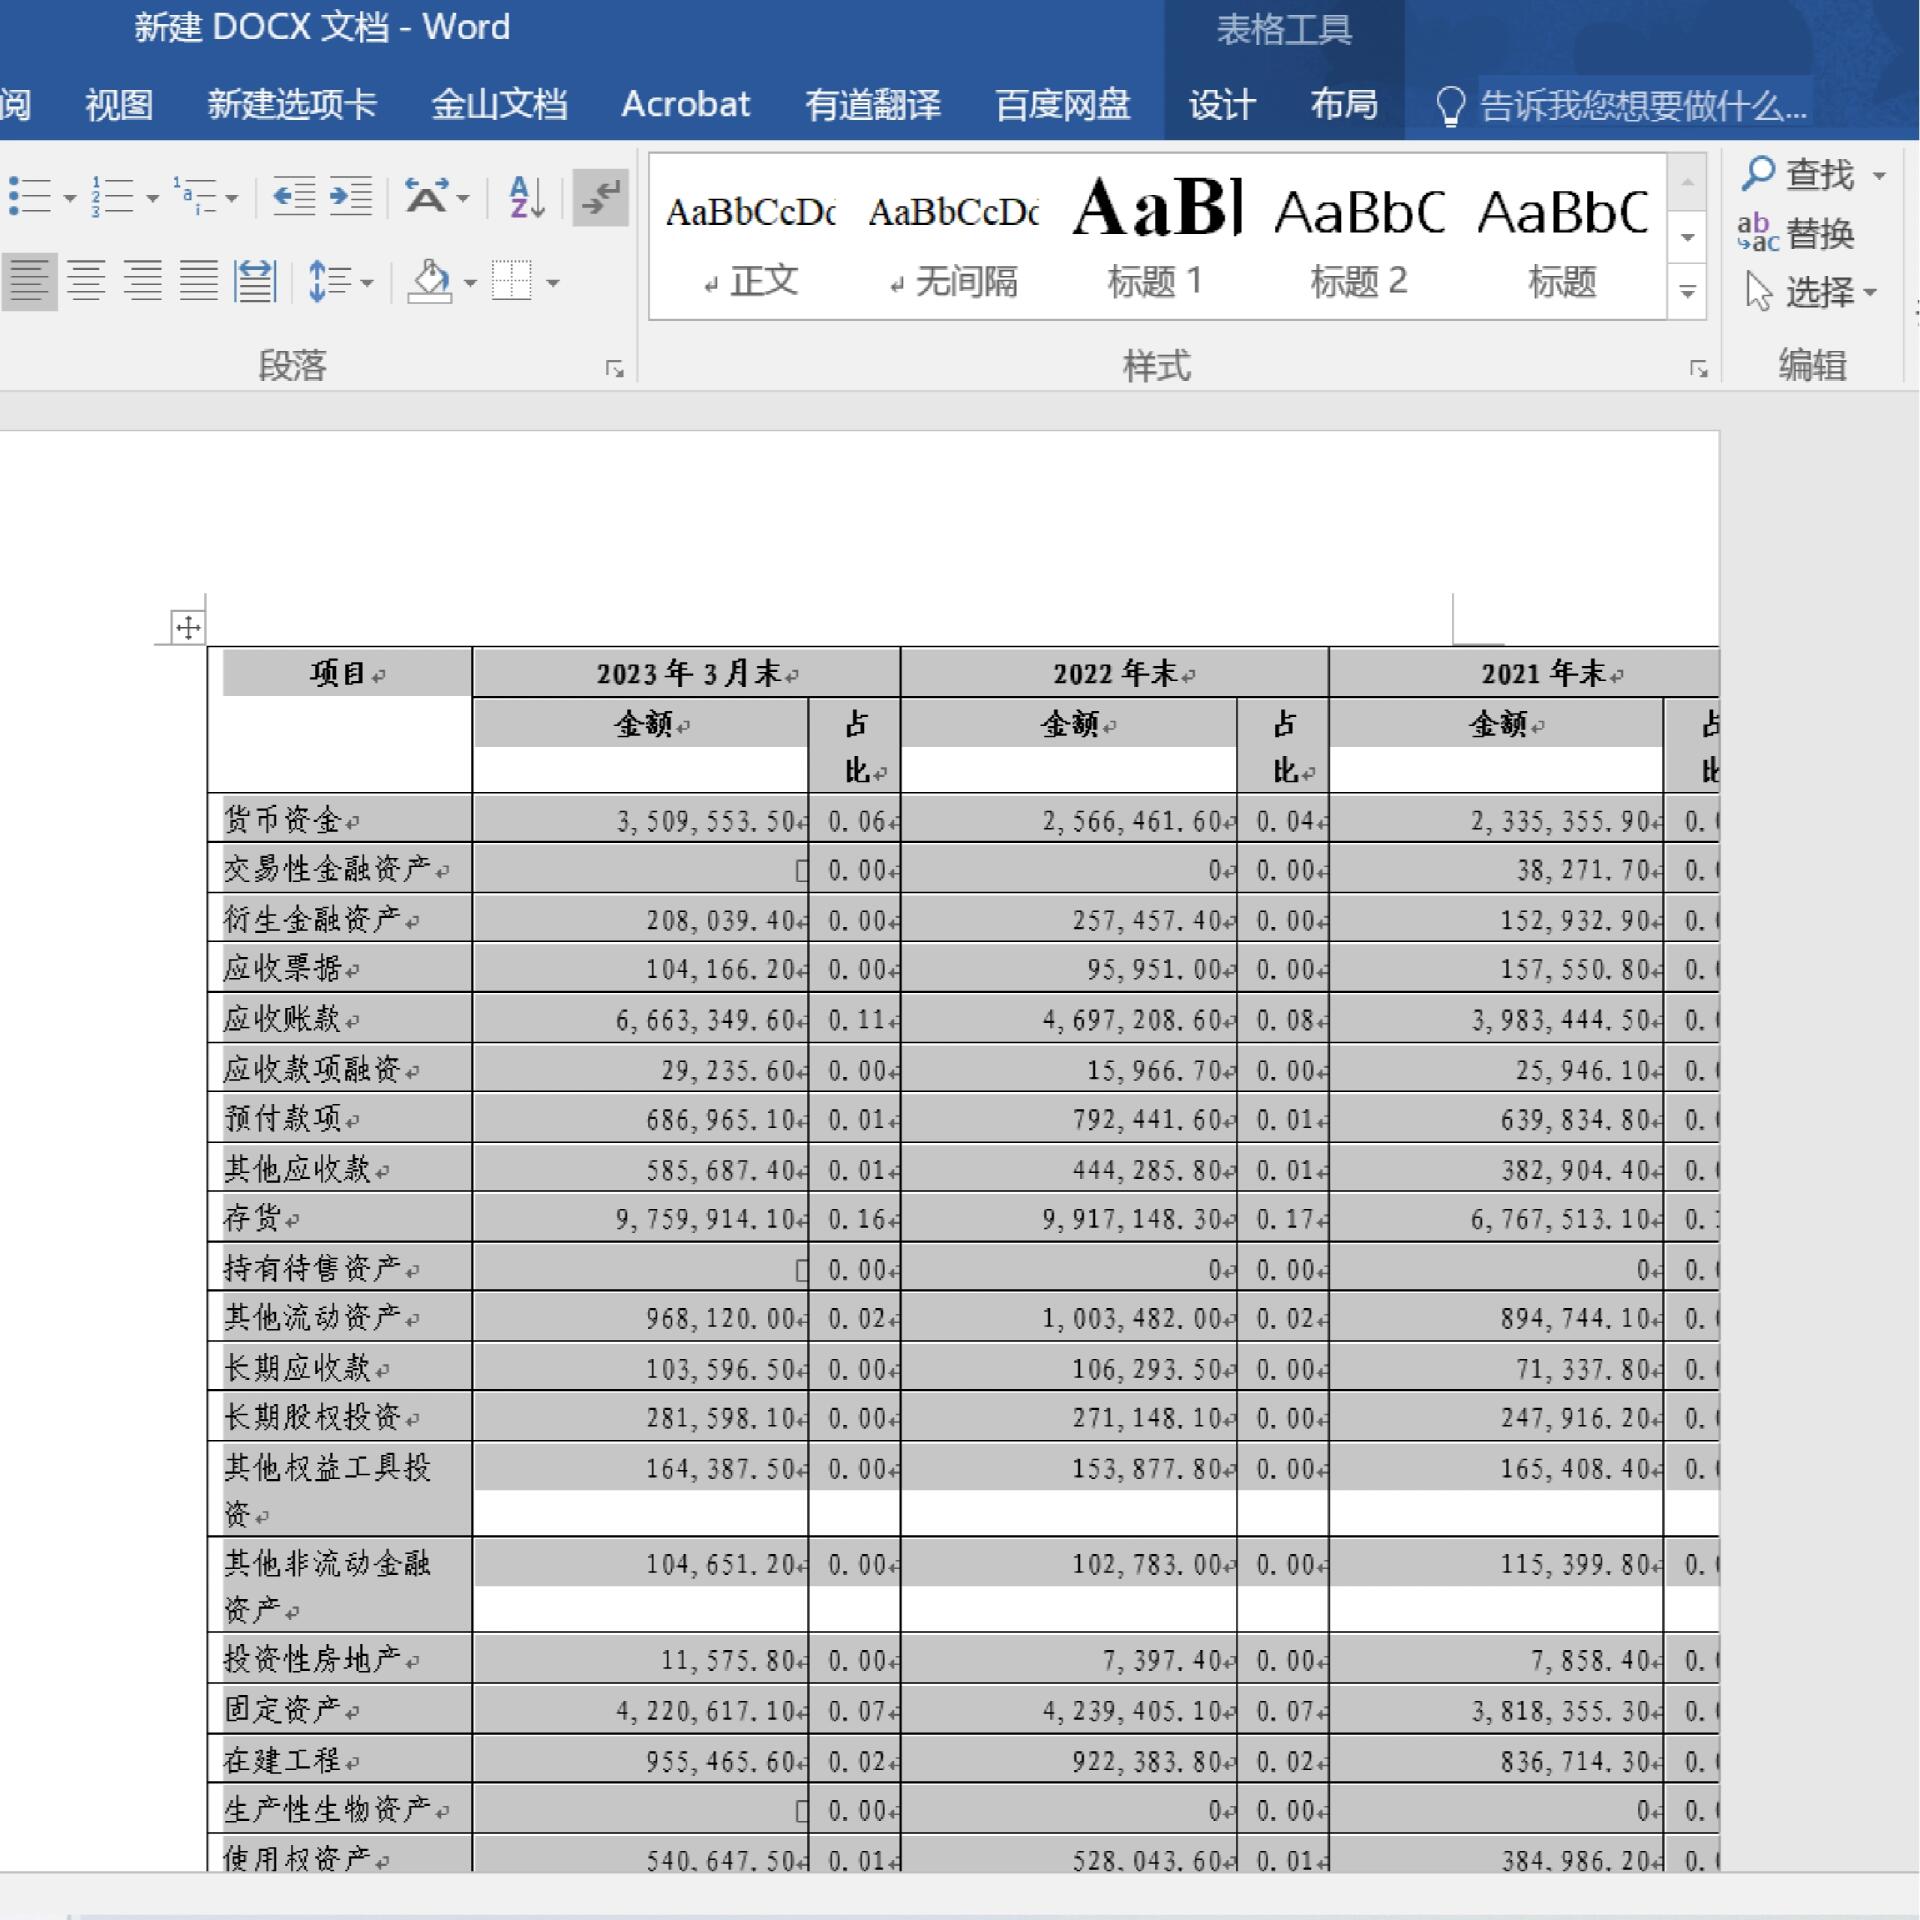Decrease paragraph indent
The height and width of the screenshot is (1920, 1920).
(294, 197)
